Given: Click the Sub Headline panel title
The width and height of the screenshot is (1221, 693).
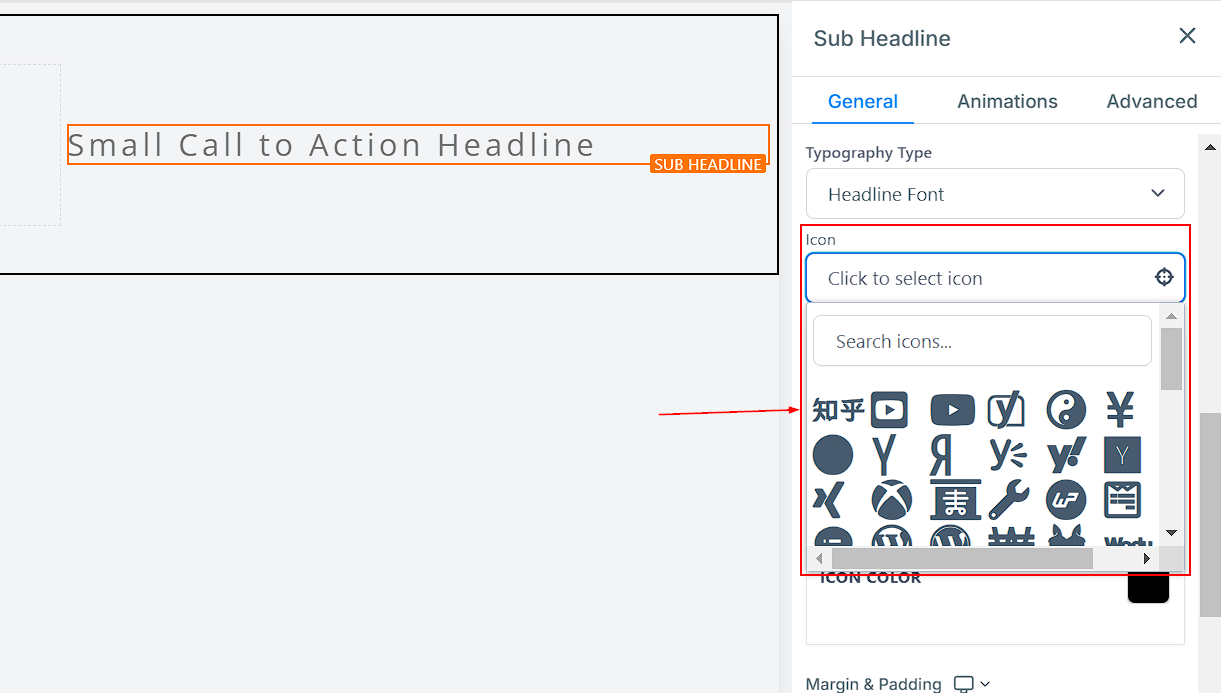Looking at the screenshot, I should click(x=882, y=38).
